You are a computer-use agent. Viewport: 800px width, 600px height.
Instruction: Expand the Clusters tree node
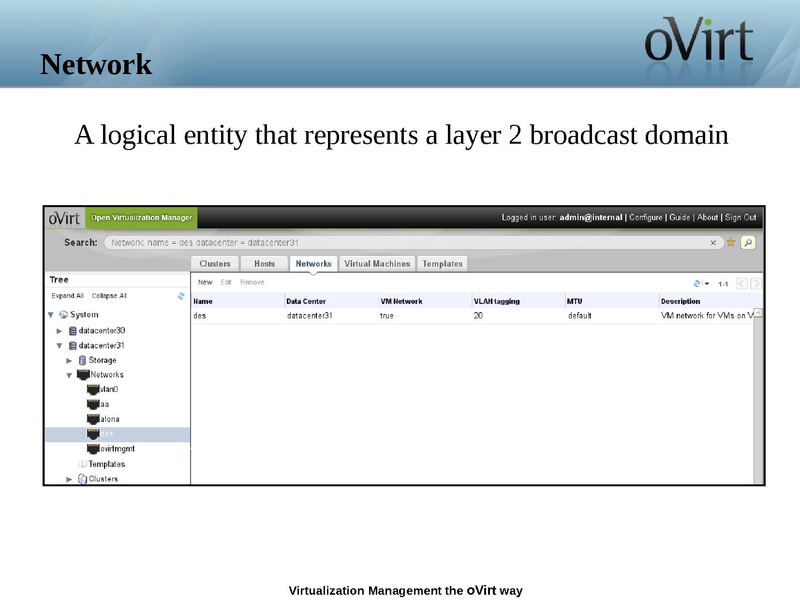(69, 479)
